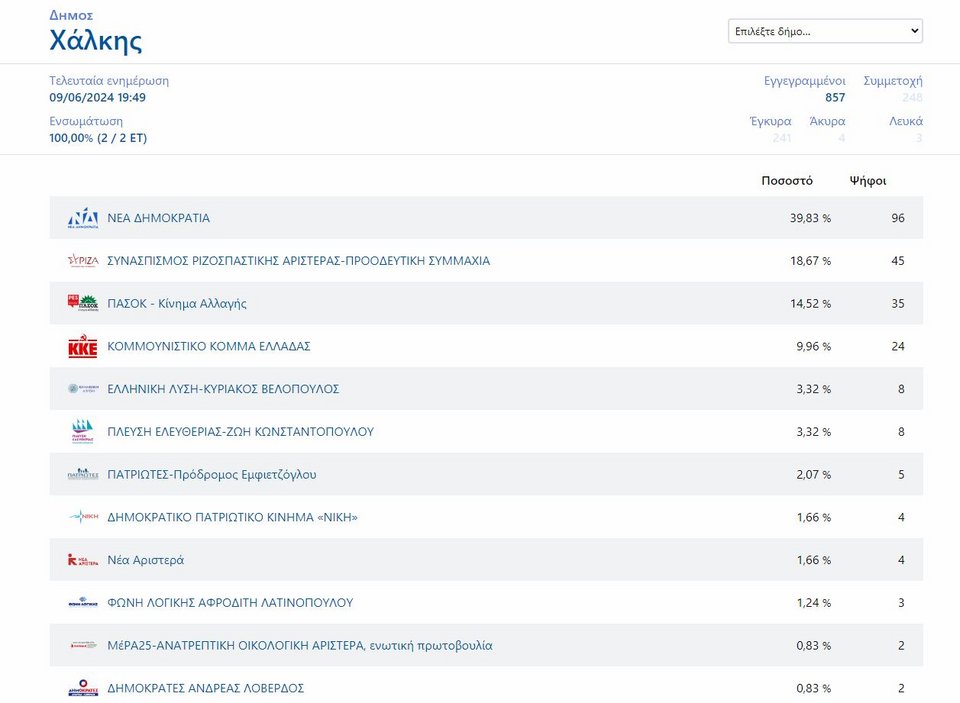
Task: Click the 'Συμμετοχή' label
Action: point(893,81)
